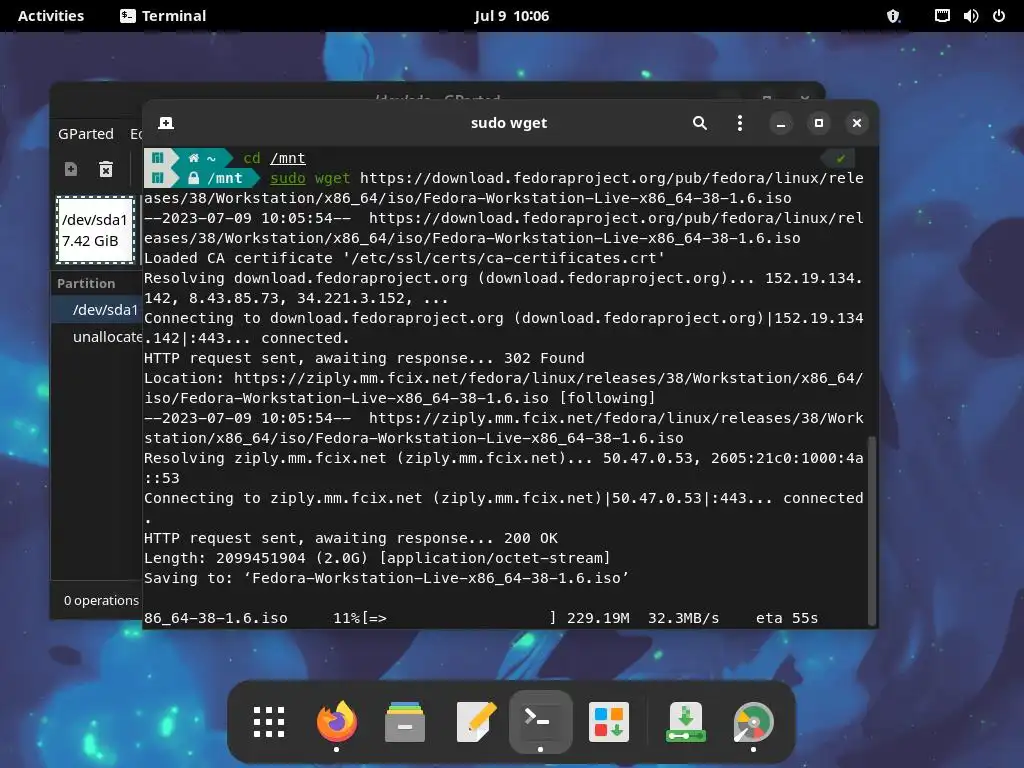Click the 'eta 55s' text
1024x768 pixels.
(x=787, y=618)
